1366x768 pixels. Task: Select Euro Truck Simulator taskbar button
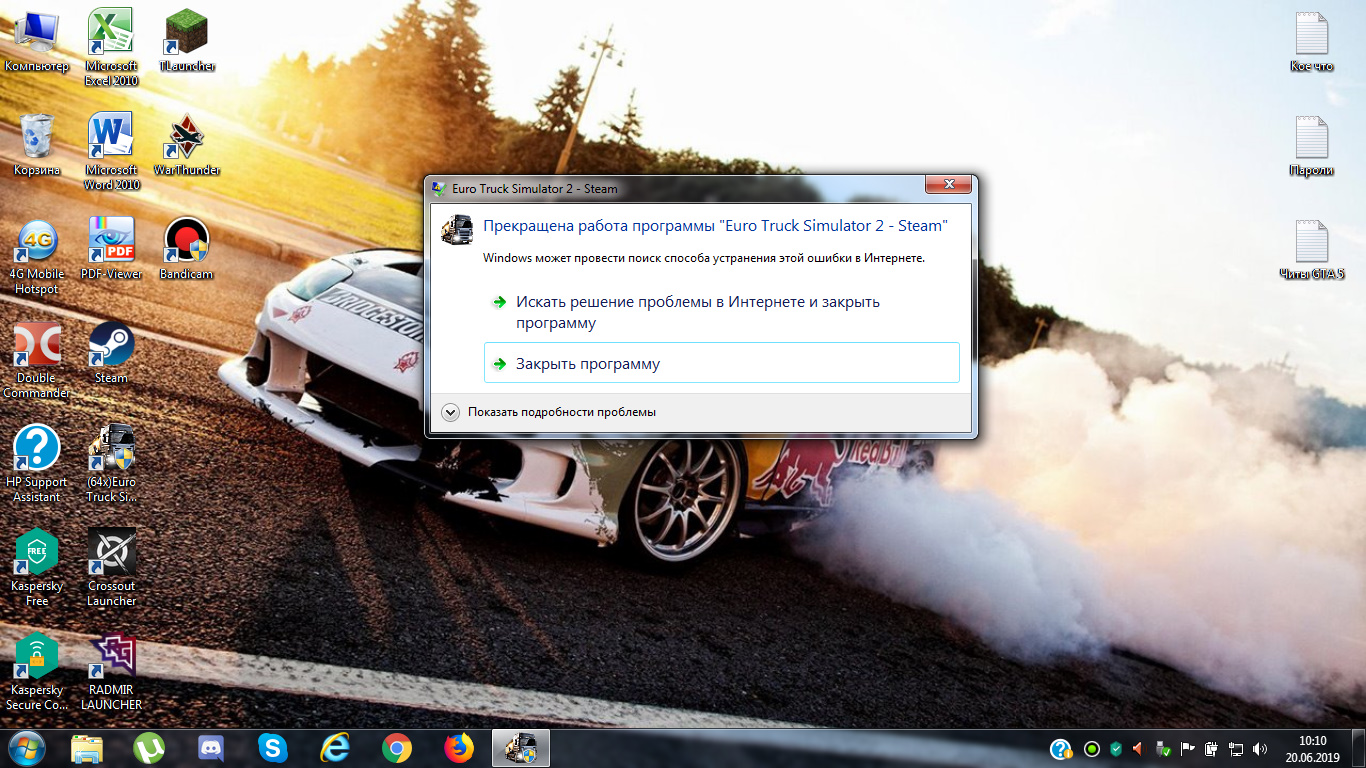tap(521, 748)
